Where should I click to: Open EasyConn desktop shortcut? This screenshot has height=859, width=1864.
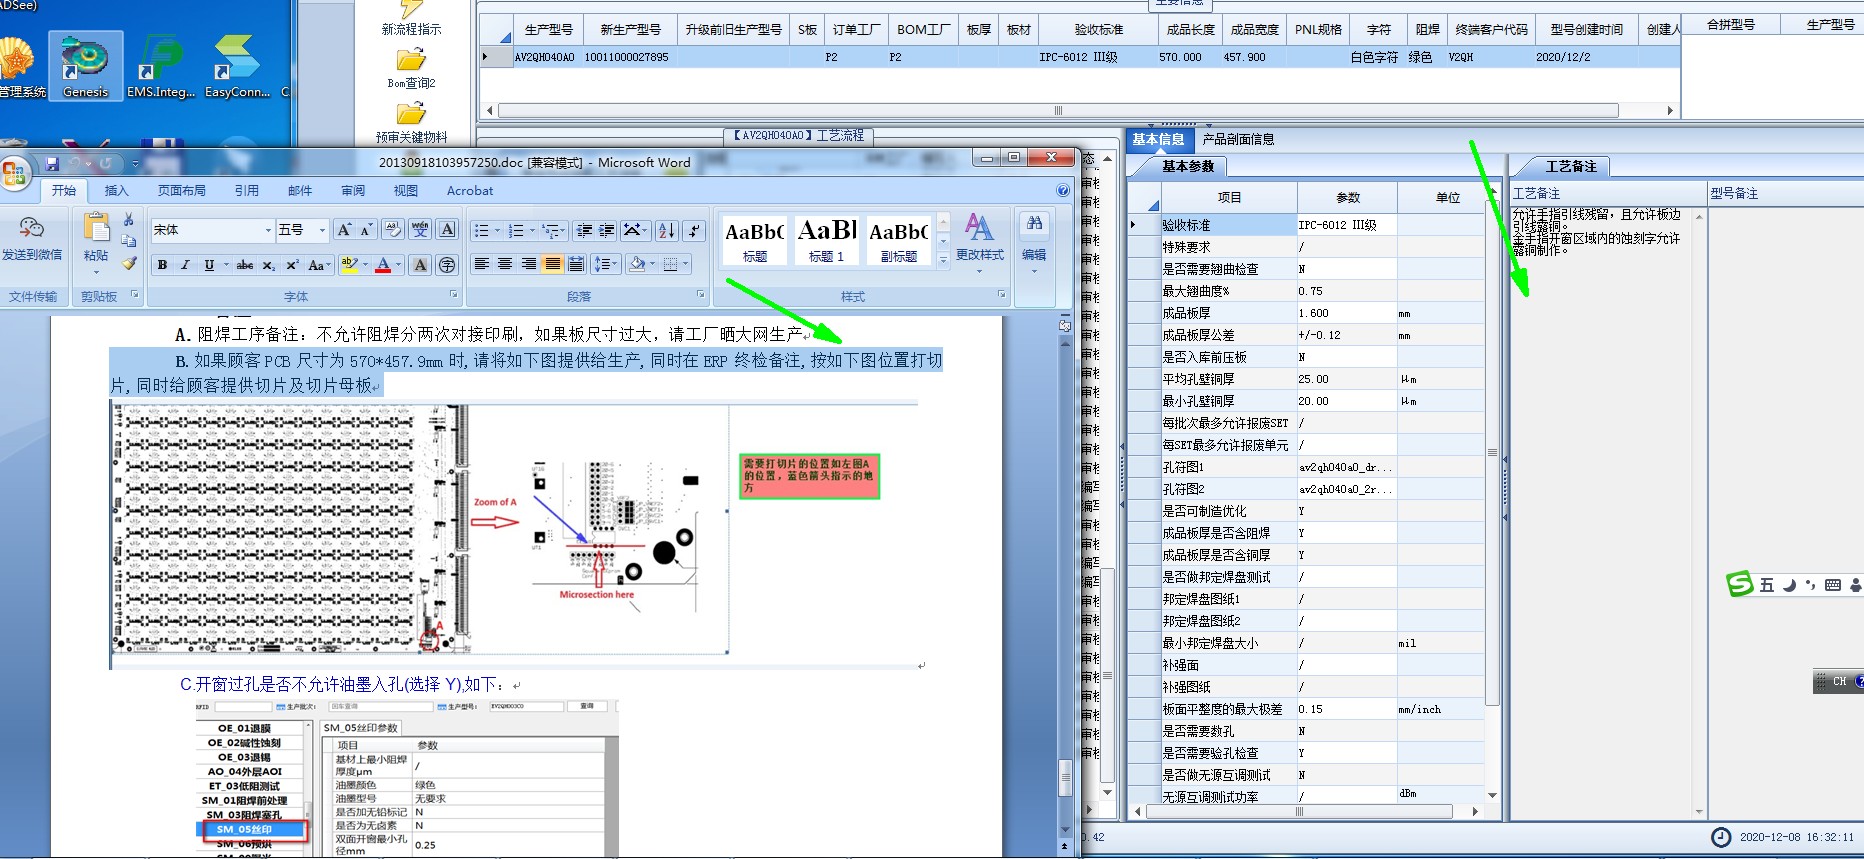click(x=237, y=66)
